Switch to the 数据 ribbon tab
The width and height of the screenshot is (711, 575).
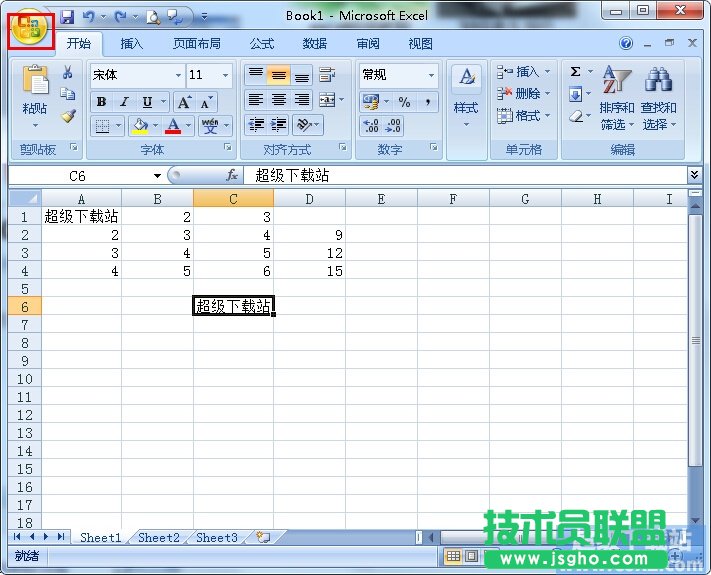click(x=315, y=44)
